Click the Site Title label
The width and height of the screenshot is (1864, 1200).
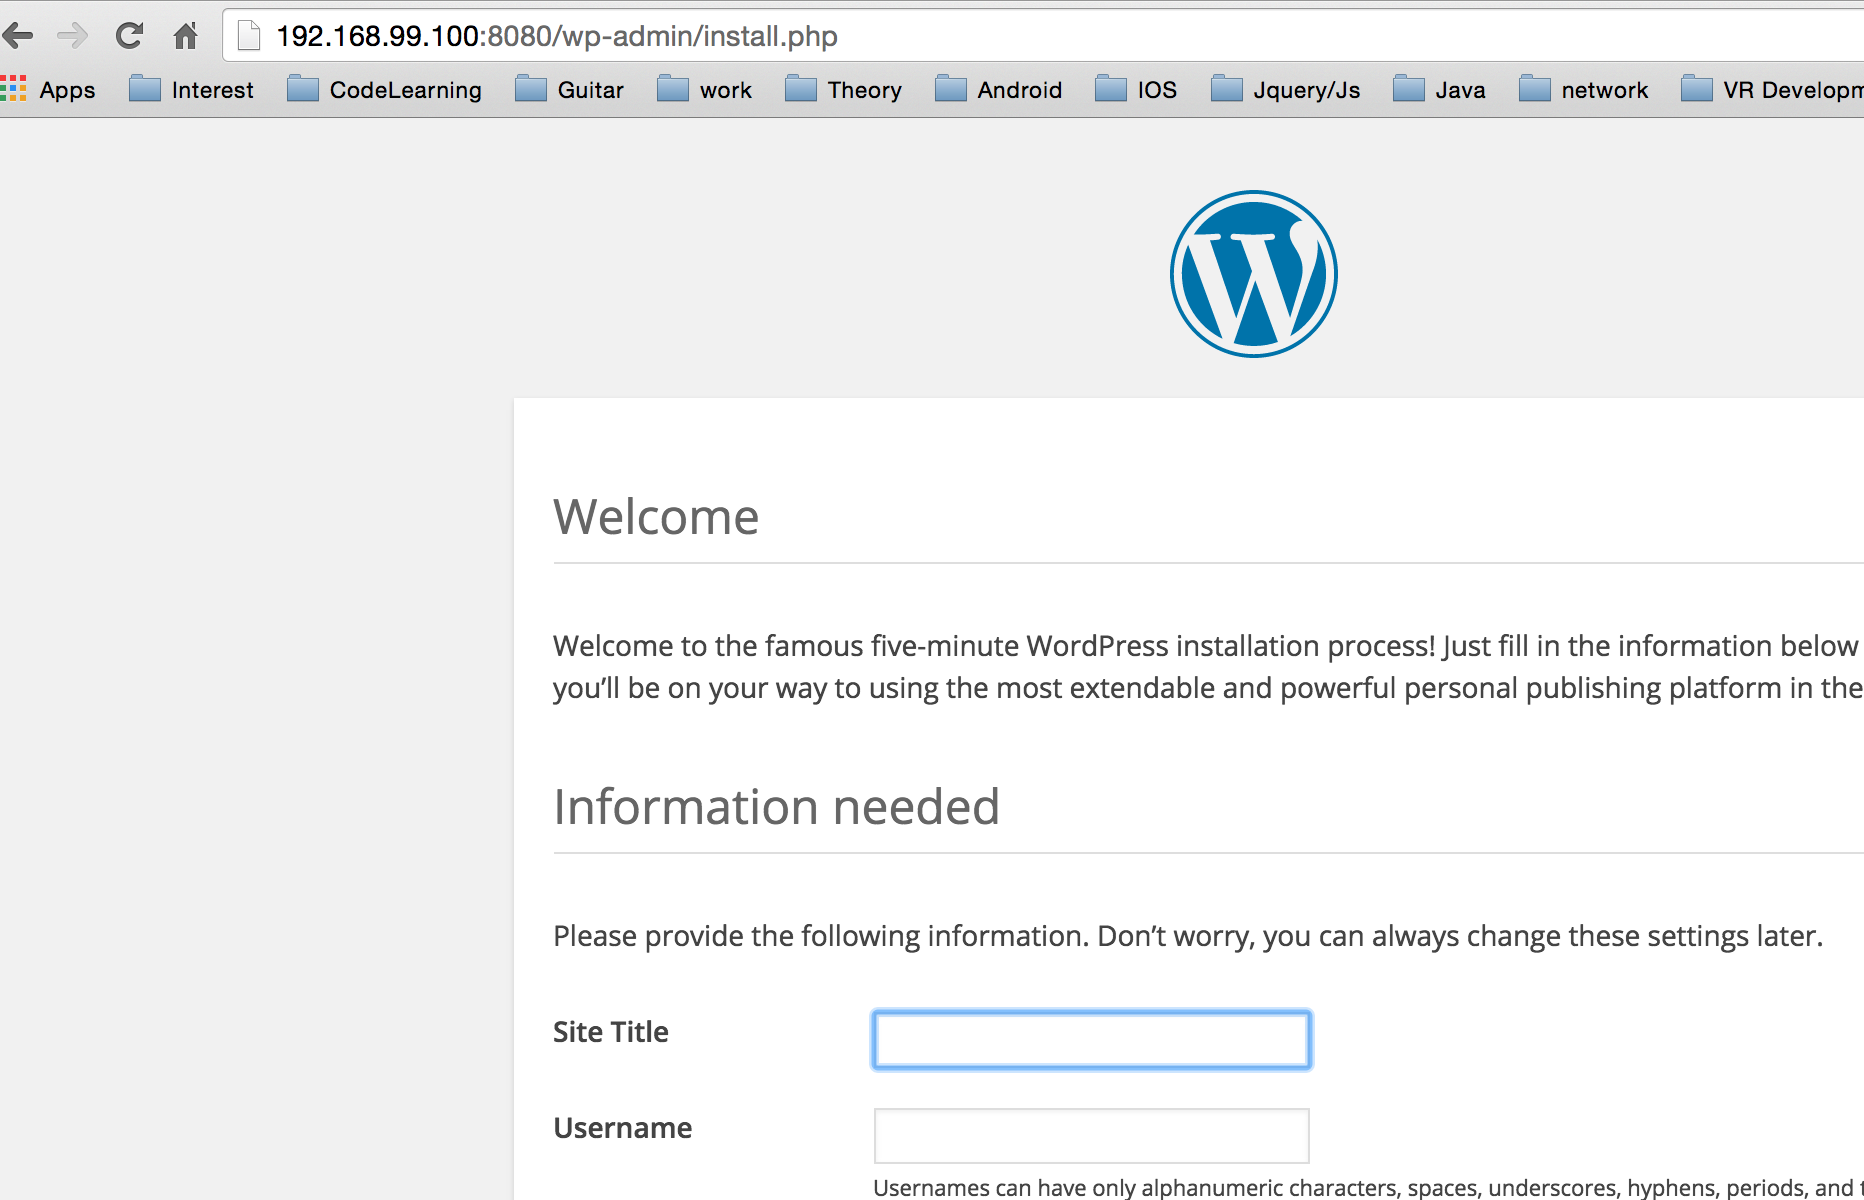tap(611, 1032)
